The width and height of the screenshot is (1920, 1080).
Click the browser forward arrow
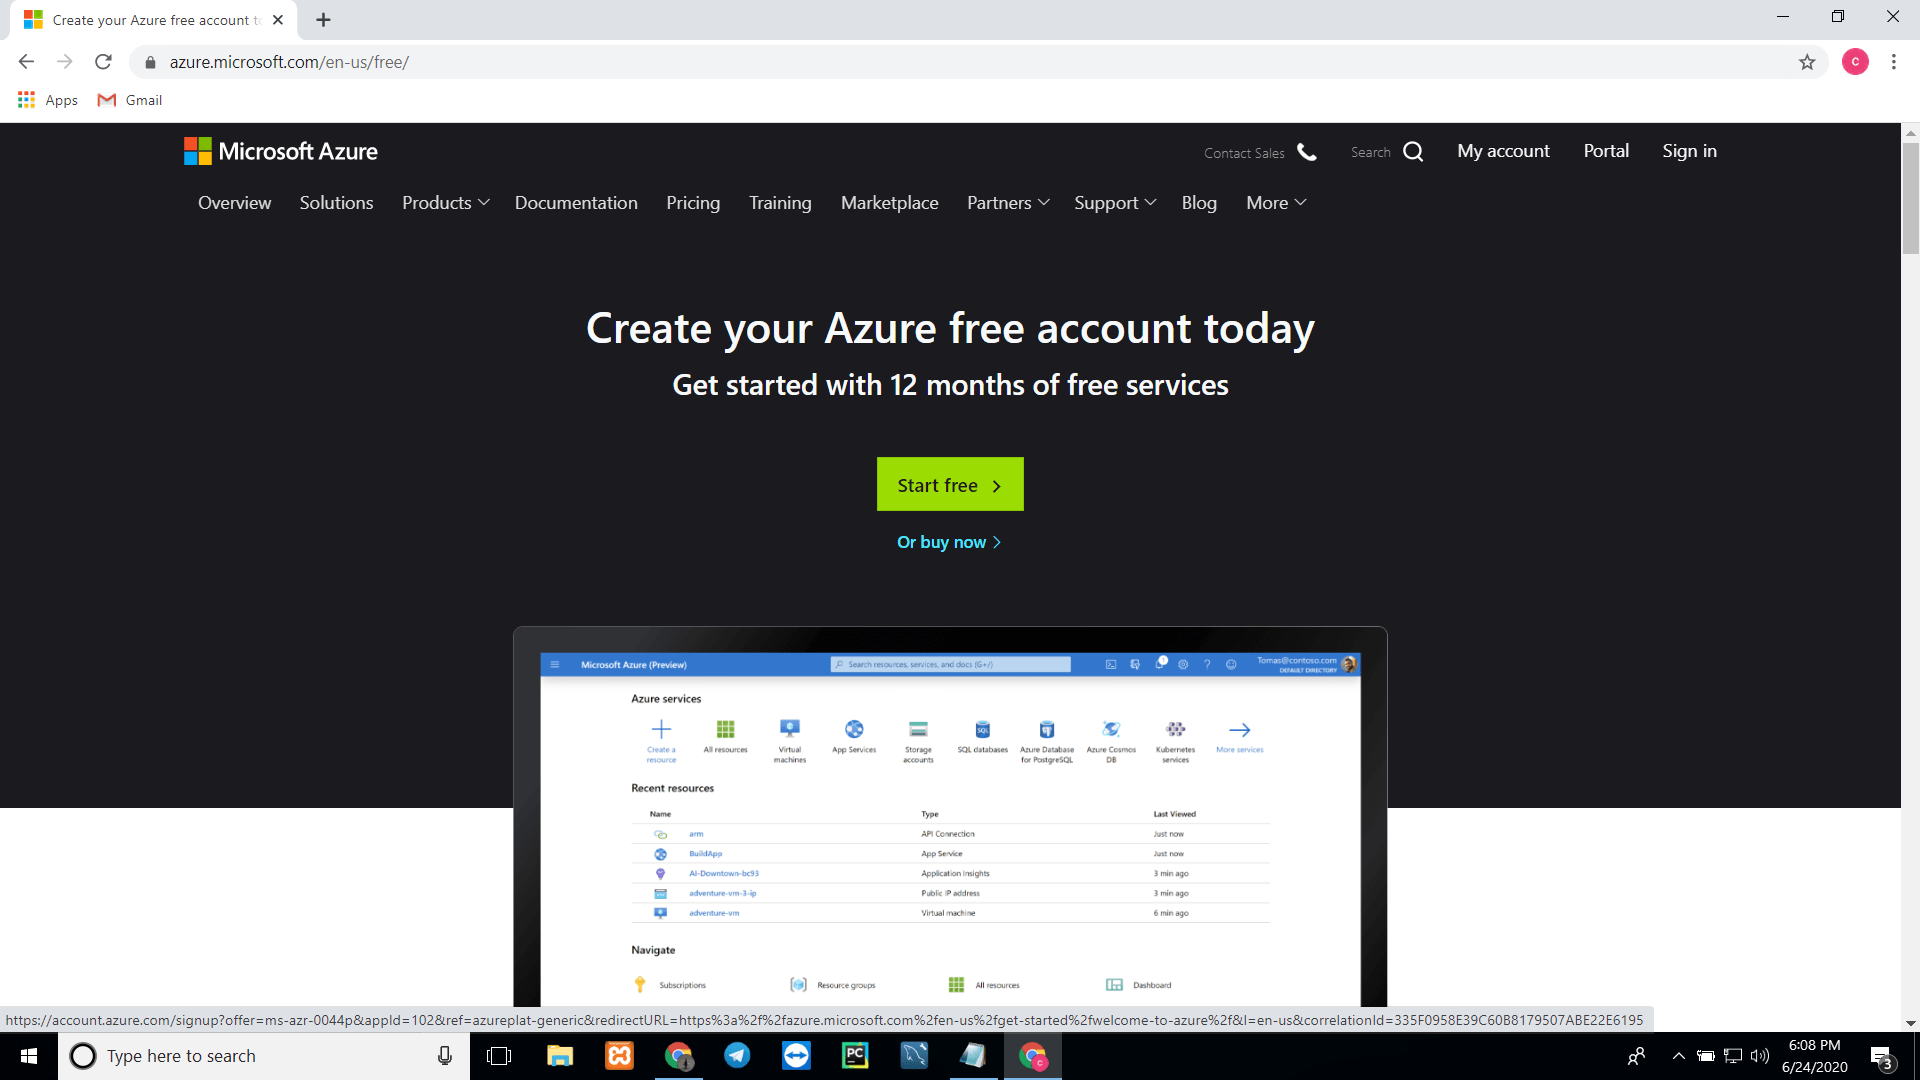point(65,62)
